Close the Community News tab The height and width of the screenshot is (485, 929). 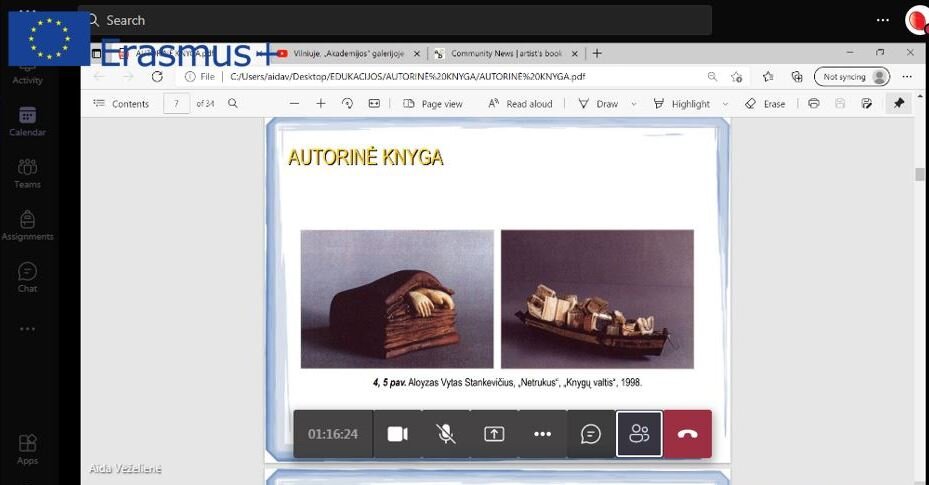pyautogui.click(x=574, y=53)
